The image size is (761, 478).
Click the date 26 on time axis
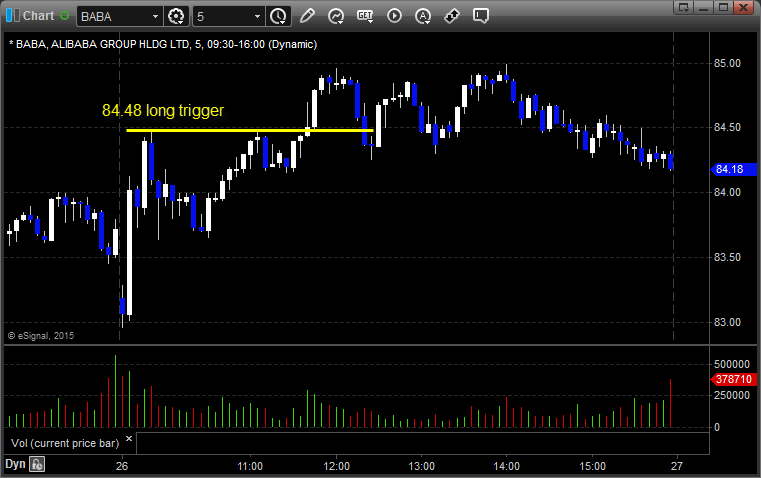tap(122, 466)
